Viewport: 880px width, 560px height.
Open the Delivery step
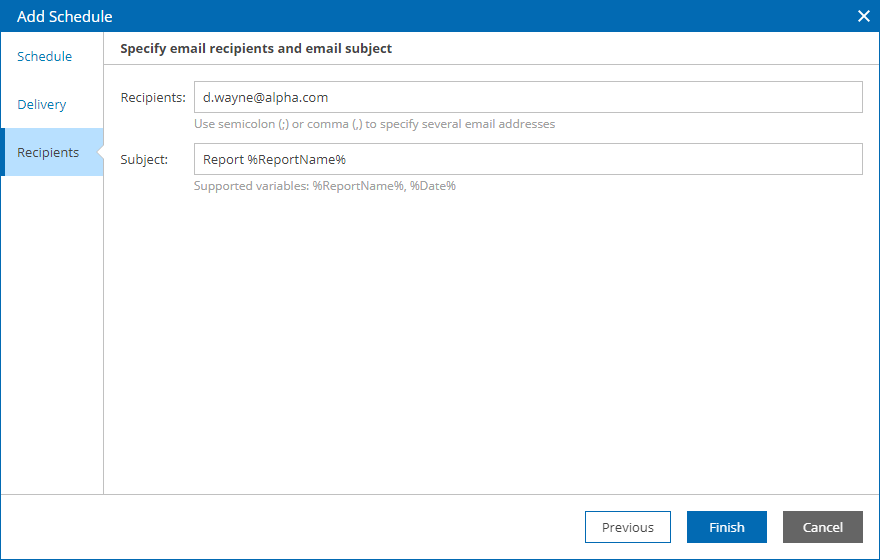(x=42, y=105)
